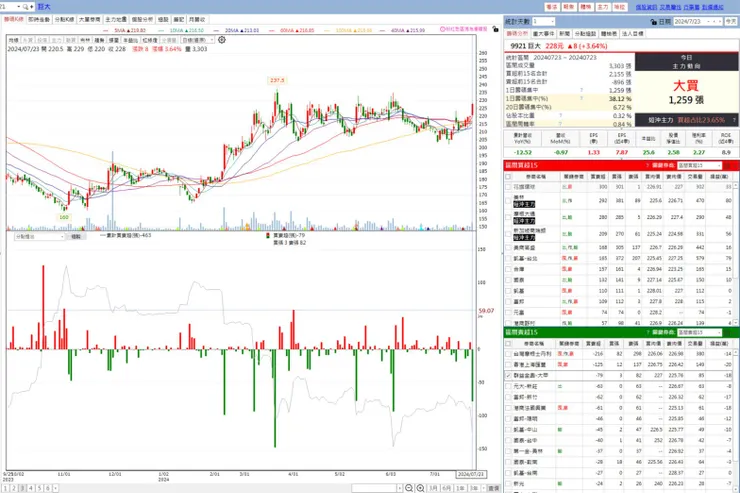Click the 2024/07/23 date marker on timeline

[x=471, y=474]
